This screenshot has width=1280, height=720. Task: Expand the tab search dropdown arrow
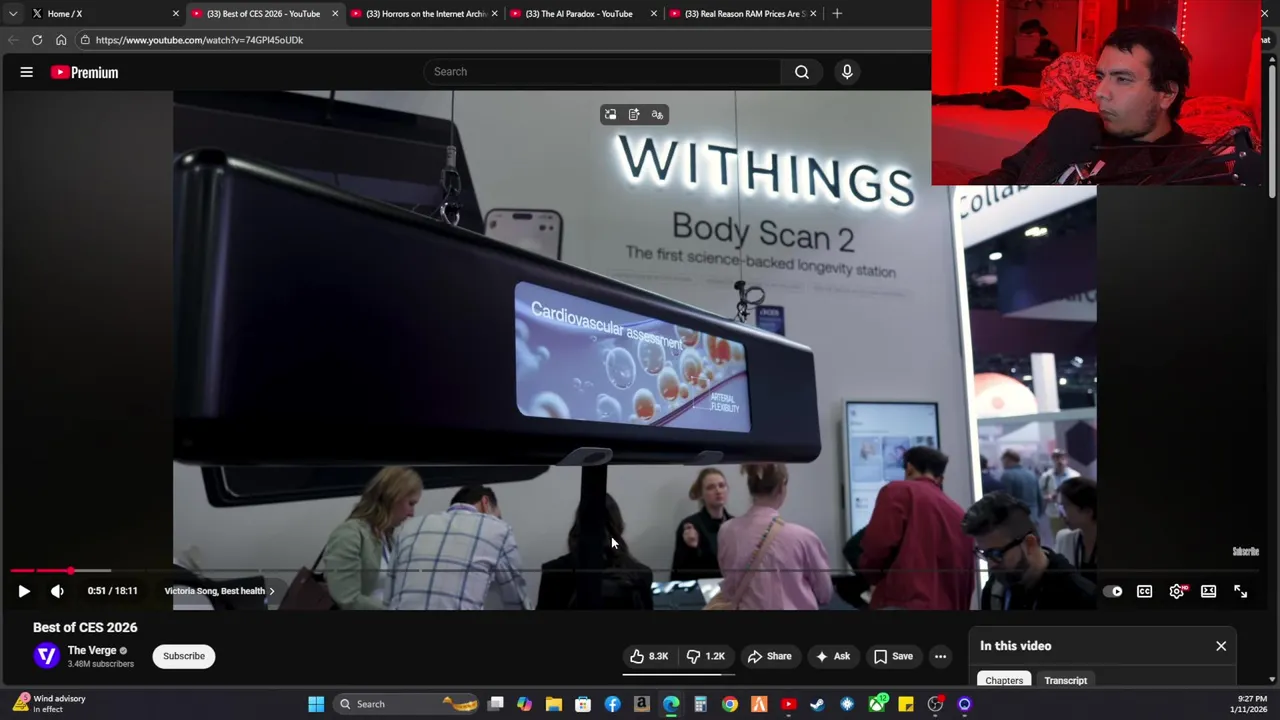tap(12, 14)
